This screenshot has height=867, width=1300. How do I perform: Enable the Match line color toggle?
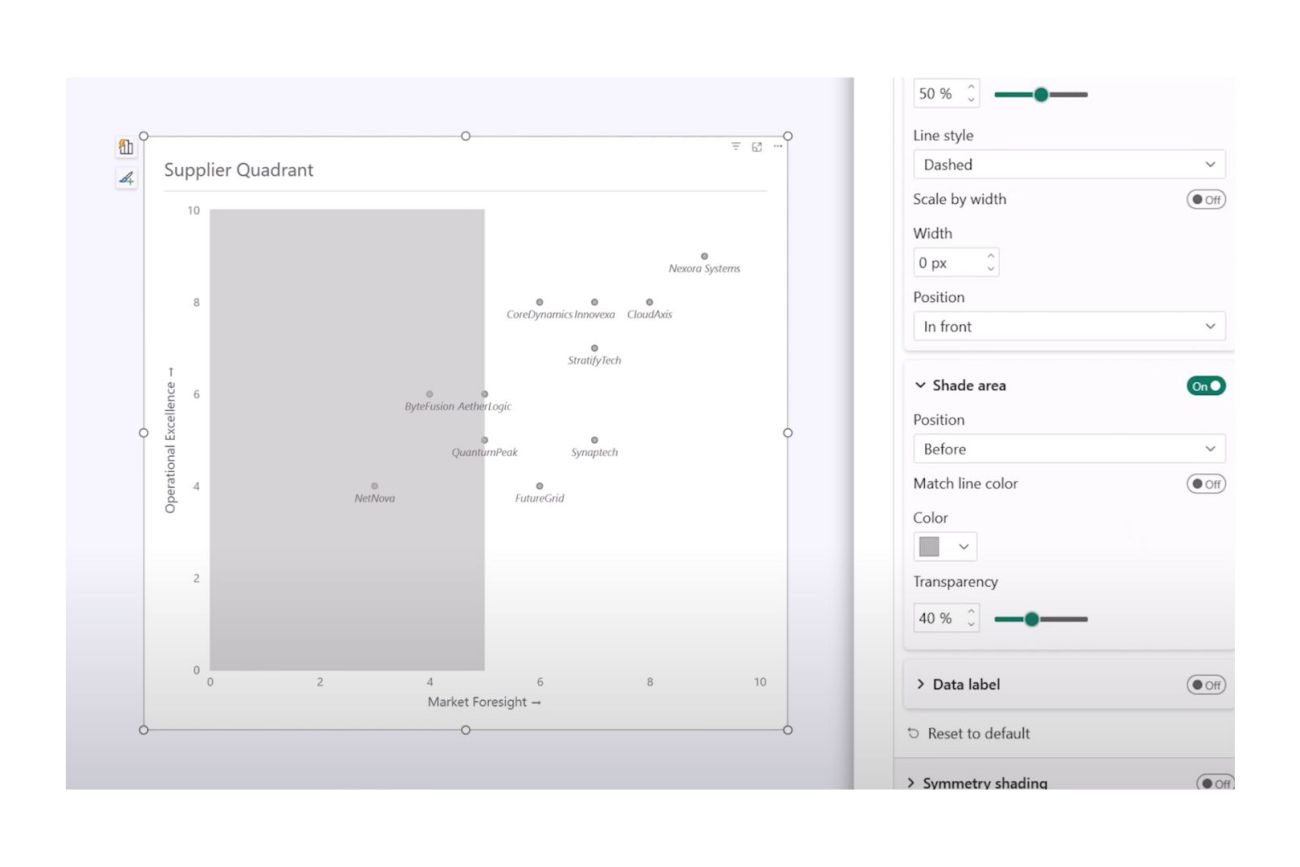click(1206, 484)
